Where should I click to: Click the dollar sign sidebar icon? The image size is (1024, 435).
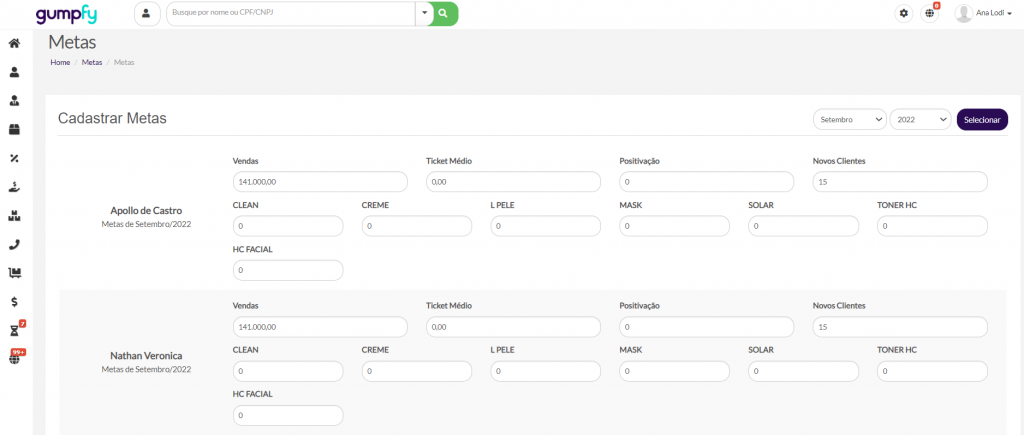pyautogui.click(x=14, y=301)
